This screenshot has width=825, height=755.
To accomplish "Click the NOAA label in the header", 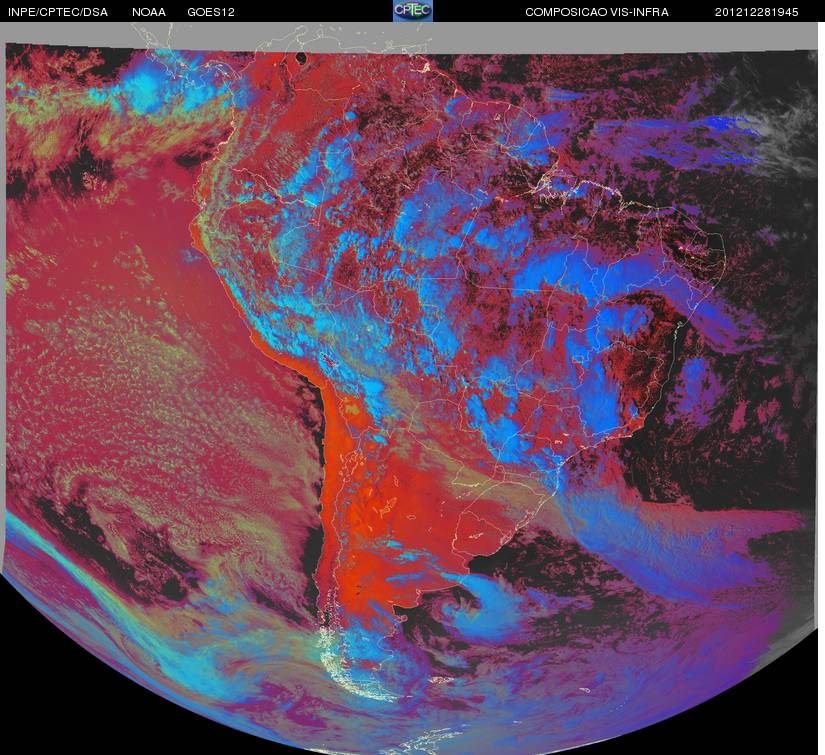I will pyautogui.click(x=149, y=12).
